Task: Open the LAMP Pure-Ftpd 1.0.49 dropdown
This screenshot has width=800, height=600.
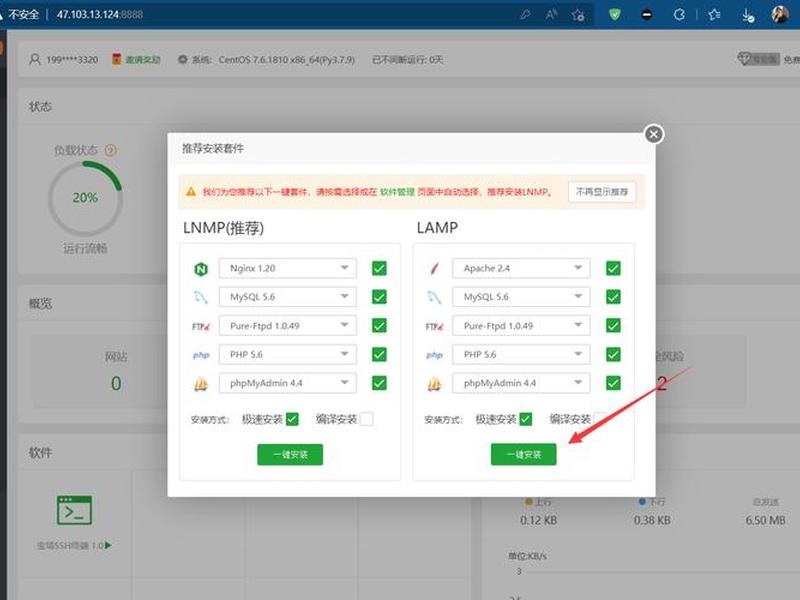Action: click(x=521, y=326)
